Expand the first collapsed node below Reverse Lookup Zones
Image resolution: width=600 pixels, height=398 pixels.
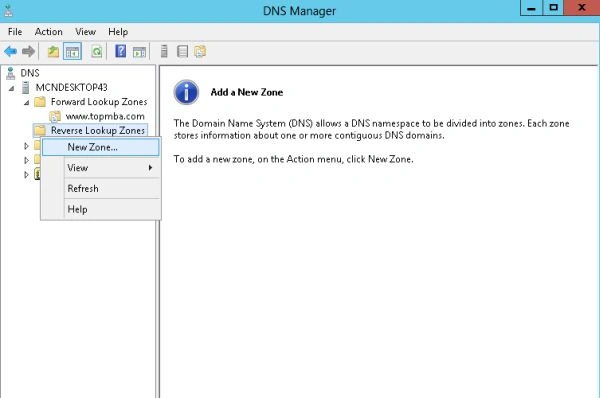(x=26, y=146)
